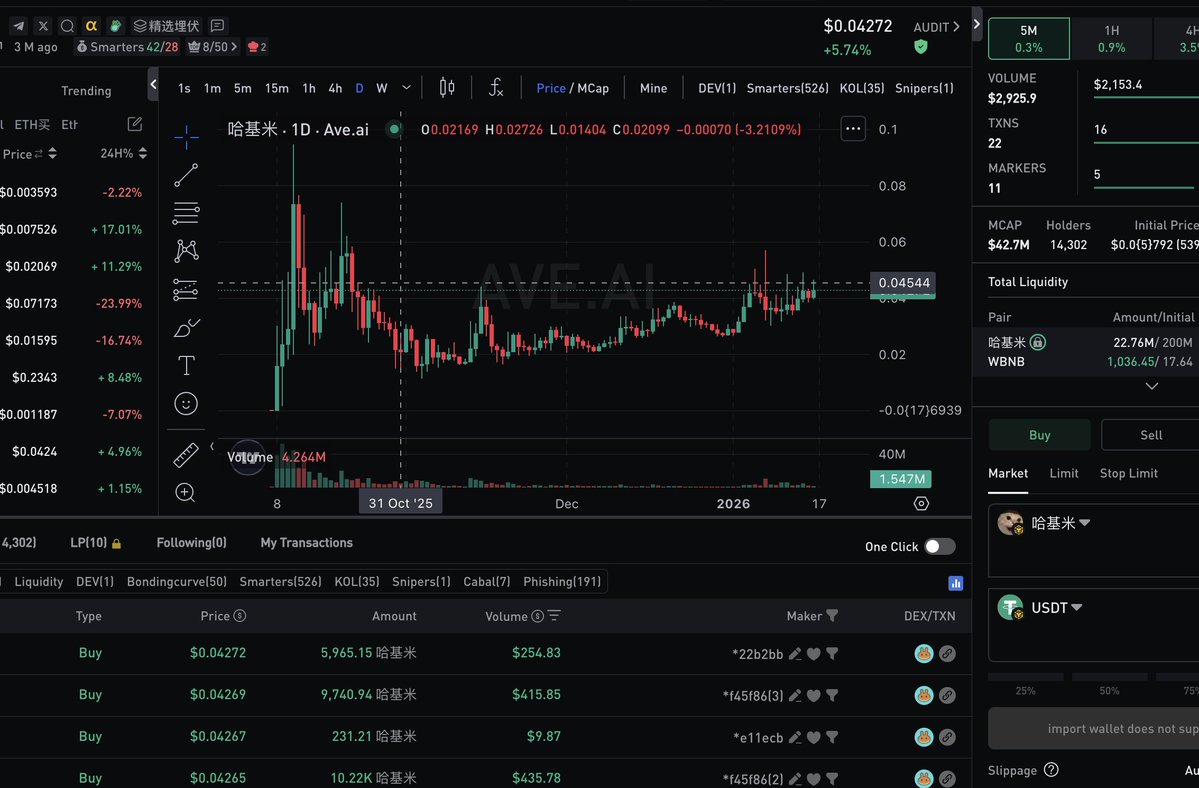Click the Buy button
Screen dimensions: 1199x788
pos(1039,435)
